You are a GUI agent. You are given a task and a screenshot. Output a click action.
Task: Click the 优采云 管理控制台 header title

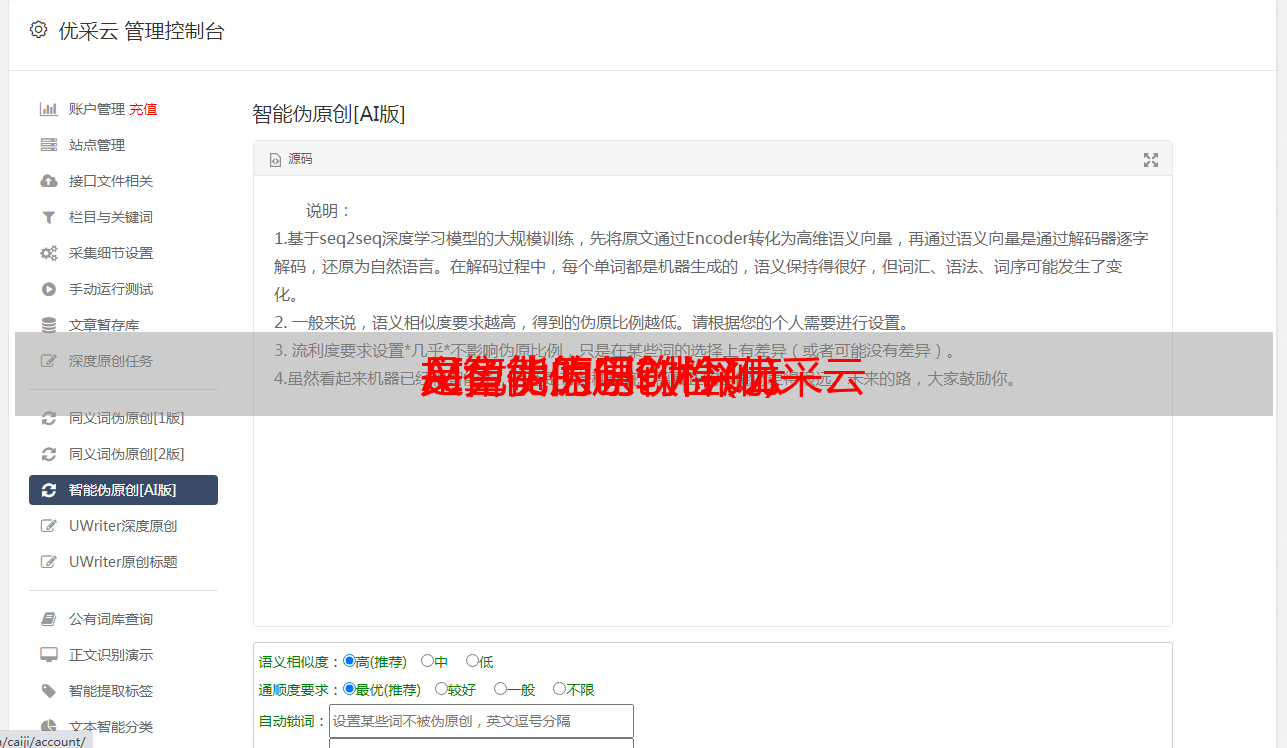pos(142,31)
